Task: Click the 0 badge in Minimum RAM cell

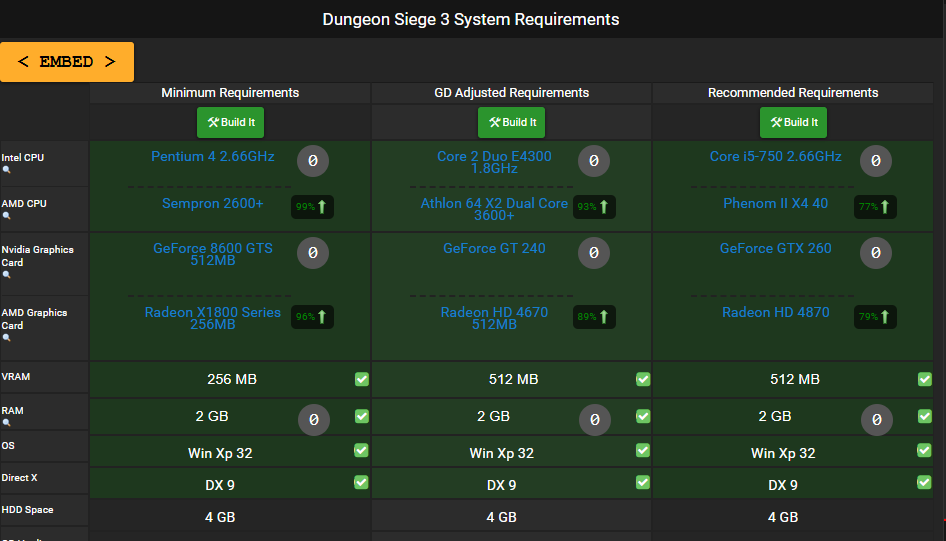Action: coord(314,420)
